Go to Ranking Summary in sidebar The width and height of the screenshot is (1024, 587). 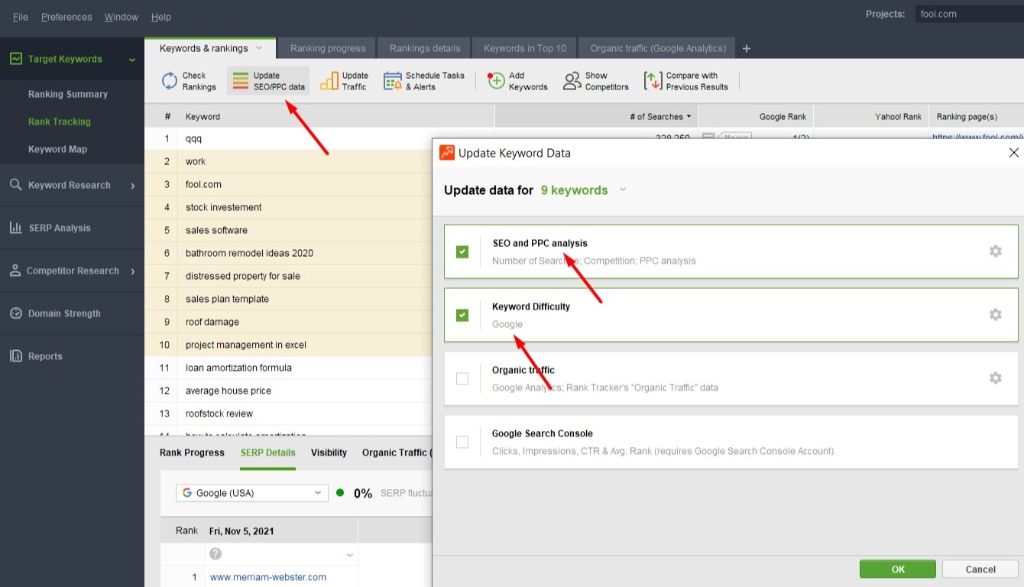click(x=68, y=94)
